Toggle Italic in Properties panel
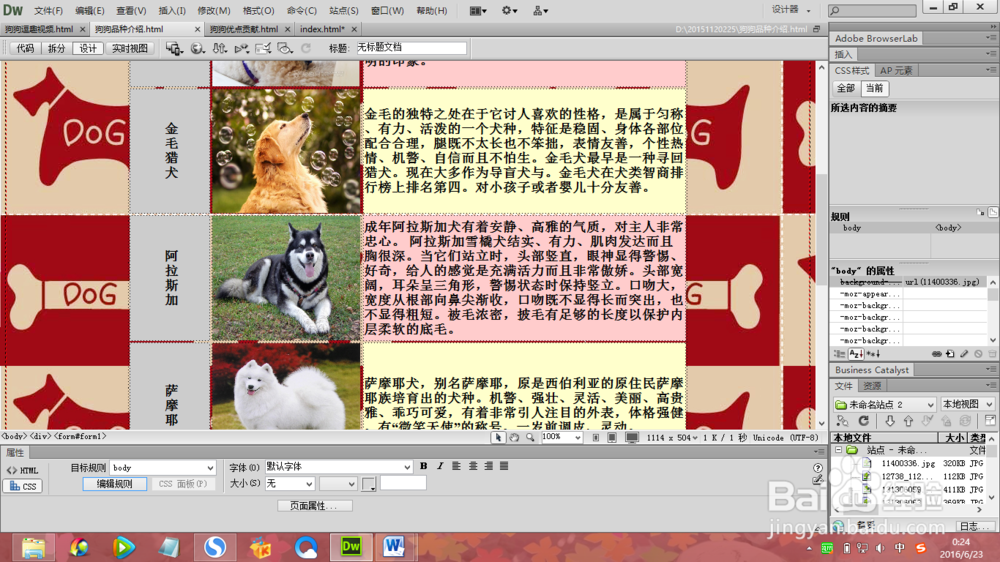1000x562 pixels. coord(440,466)
